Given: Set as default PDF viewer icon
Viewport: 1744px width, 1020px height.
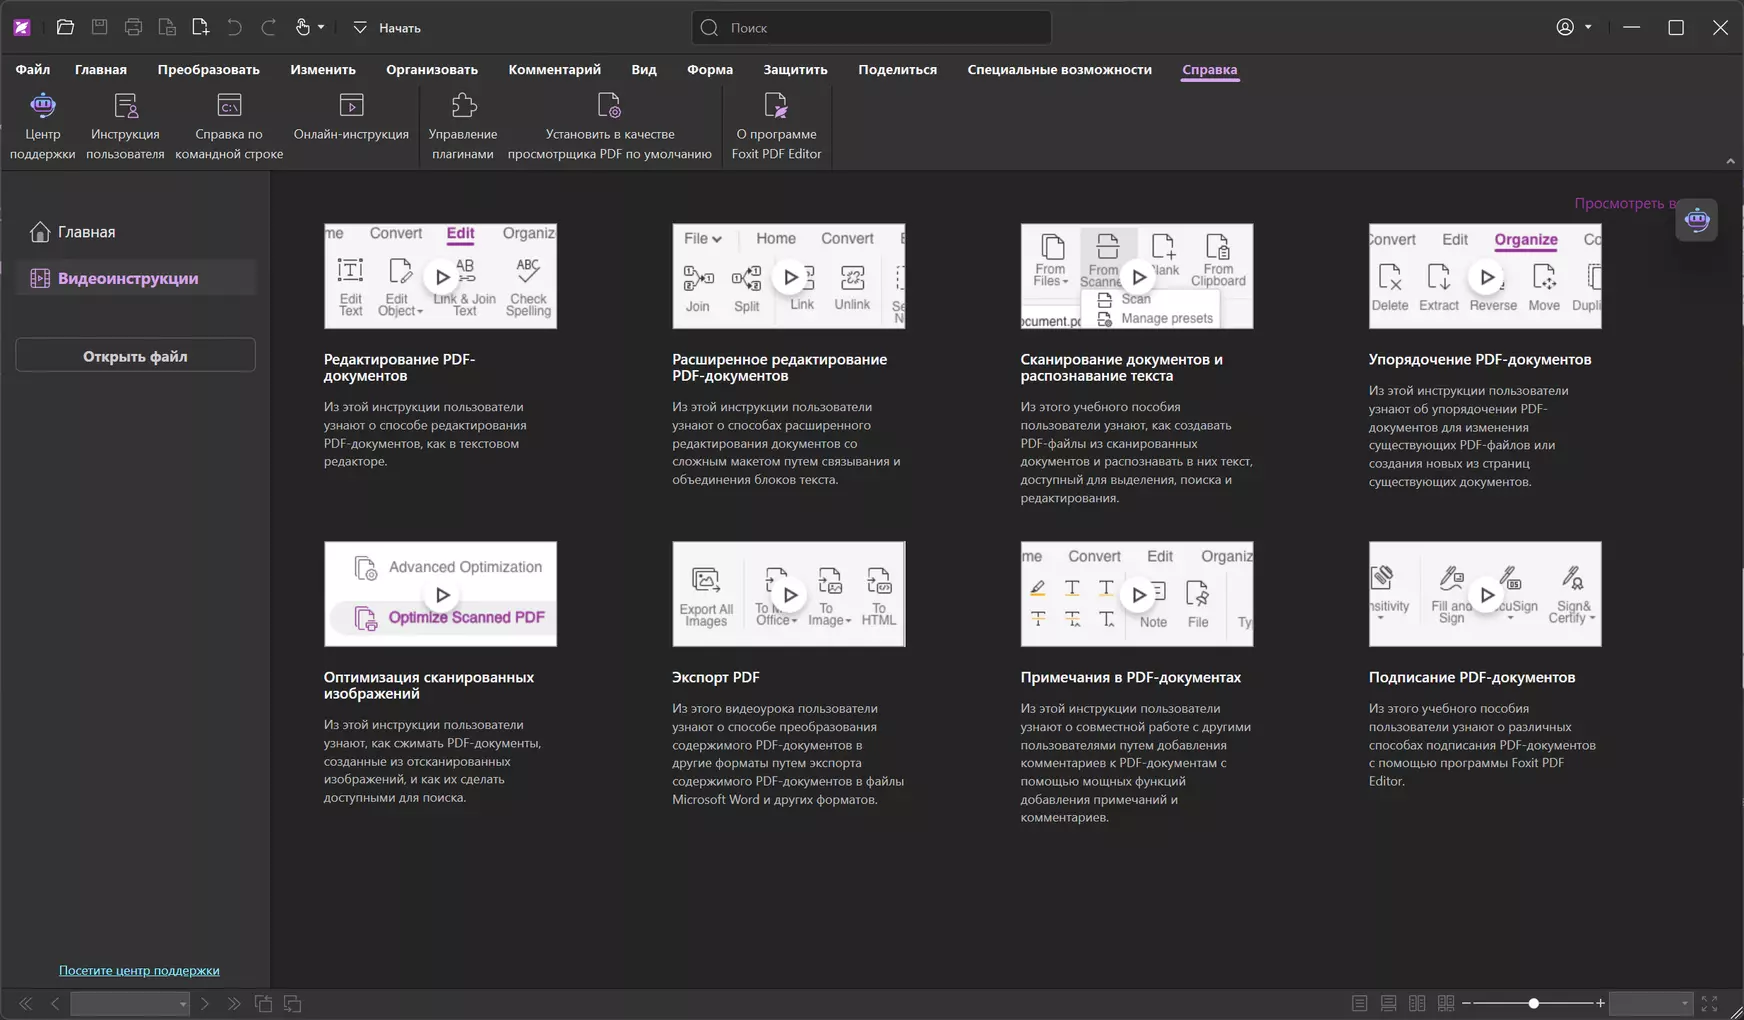Looking at the screenshot, I should [609, 106].
